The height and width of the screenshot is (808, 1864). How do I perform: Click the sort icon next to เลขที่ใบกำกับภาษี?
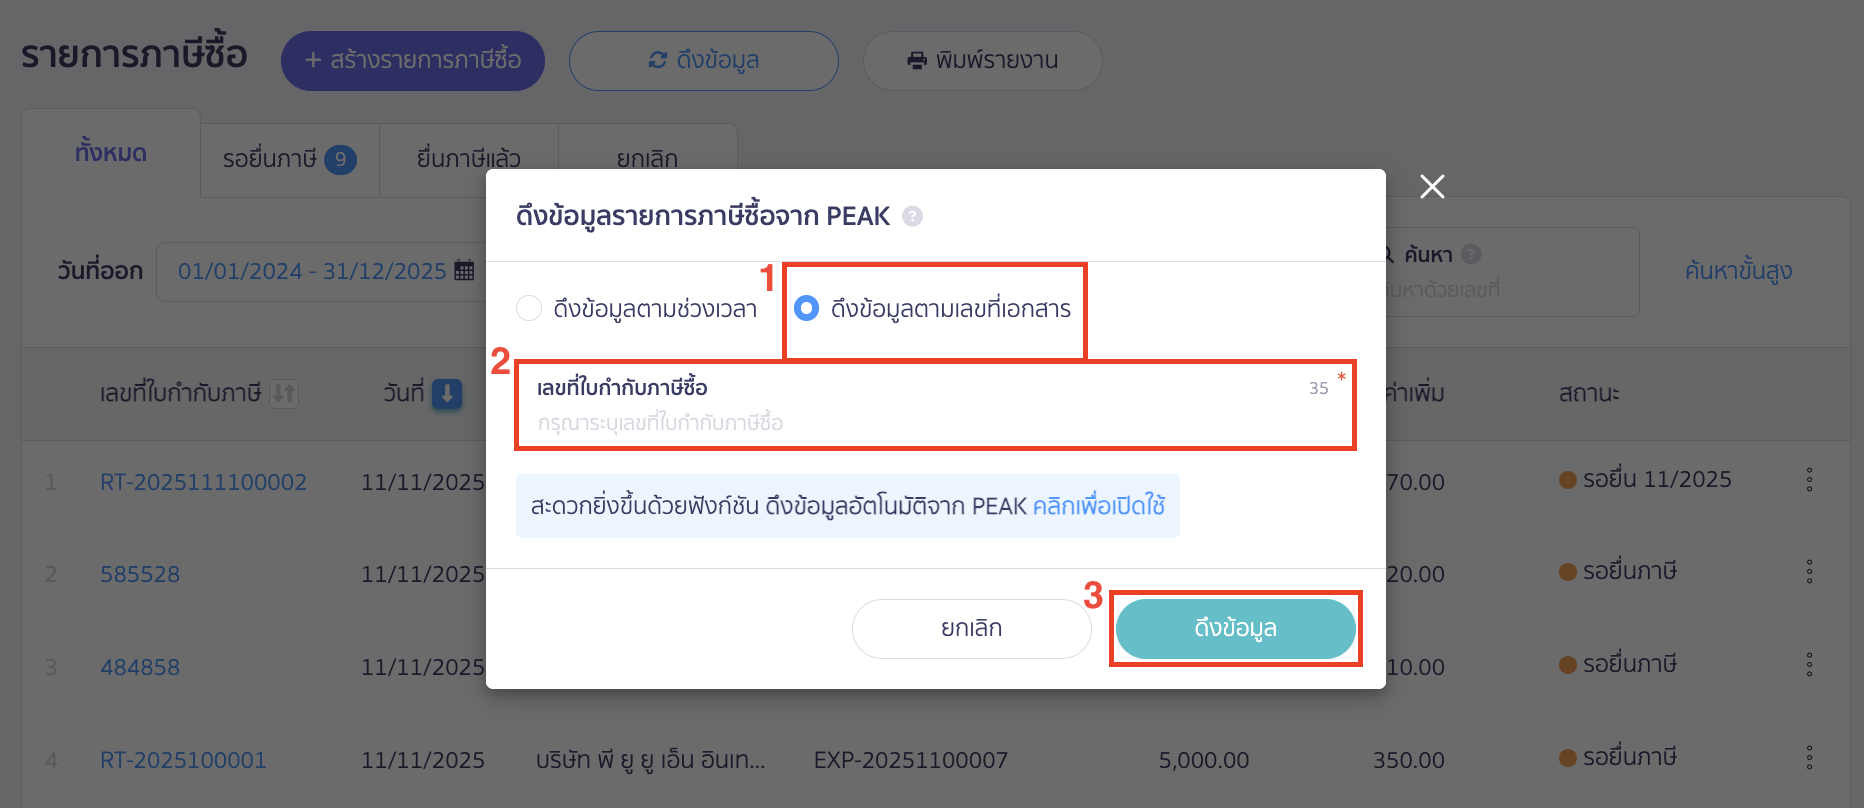pyautogui.click(x=282, y=394)
